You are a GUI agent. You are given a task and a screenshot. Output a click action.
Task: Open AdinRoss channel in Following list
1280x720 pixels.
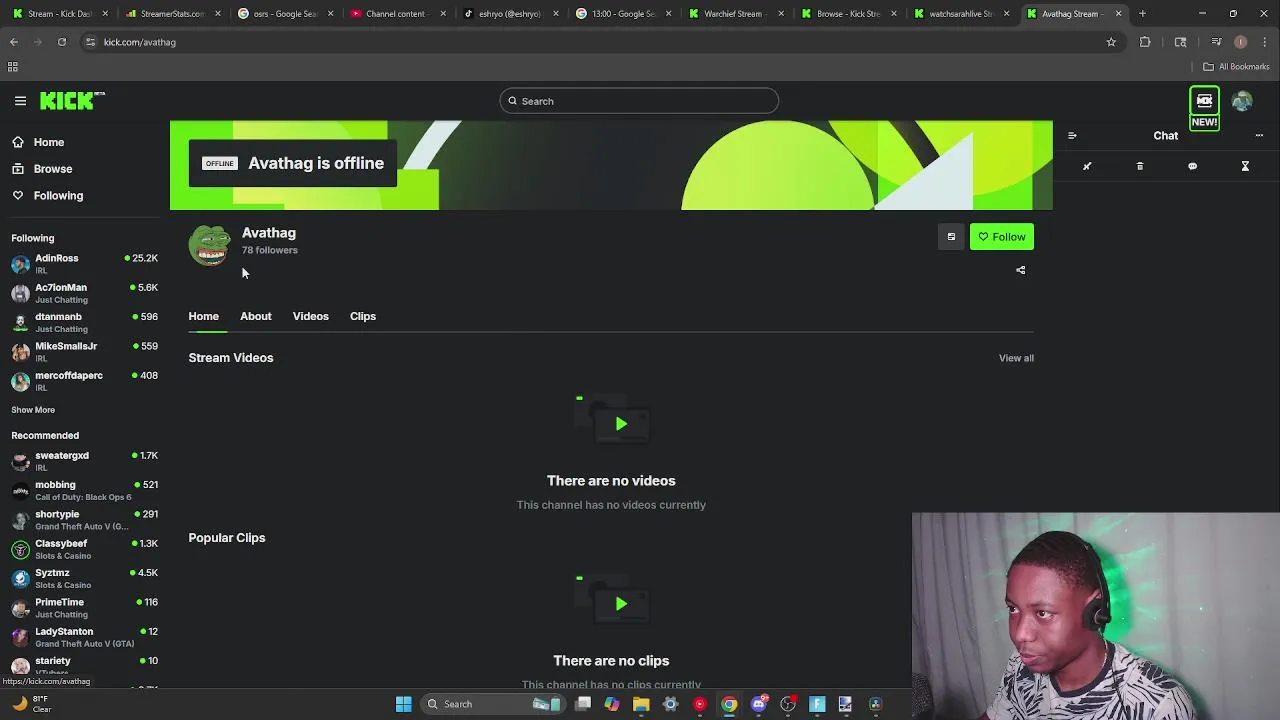85,264
